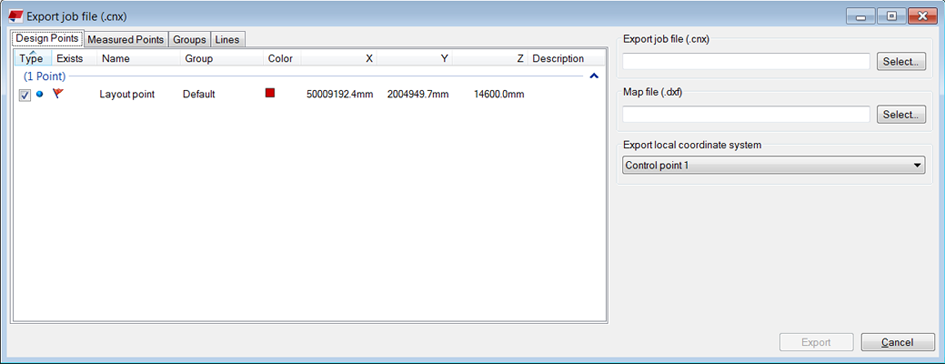Open the Export local coordinate system dropdown
This screenshot has height=364, width=945.
click(x=773, y=165)
